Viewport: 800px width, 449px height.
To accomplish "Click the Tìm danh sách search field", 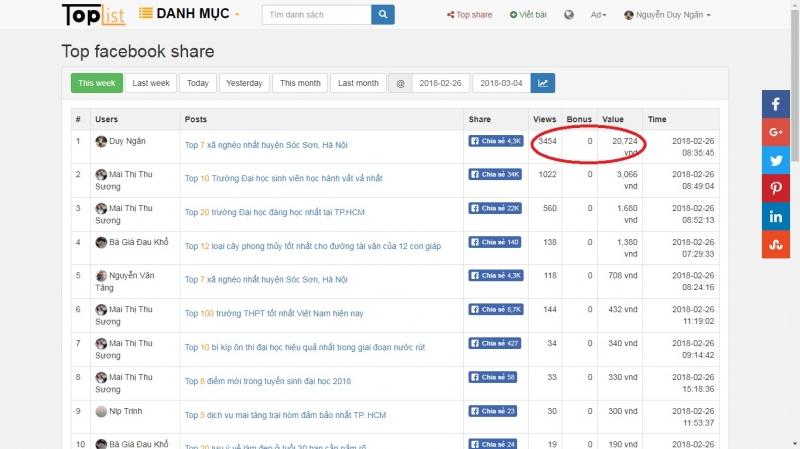I will pyautogui.click(x=316, y=15).
